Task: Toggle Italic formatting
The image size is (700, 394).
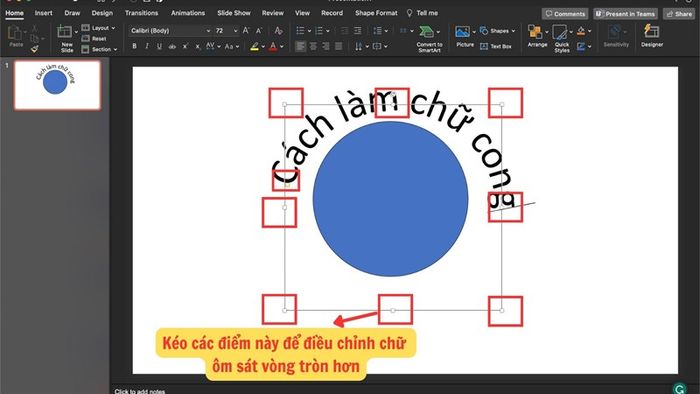Action: pos(146,46)
